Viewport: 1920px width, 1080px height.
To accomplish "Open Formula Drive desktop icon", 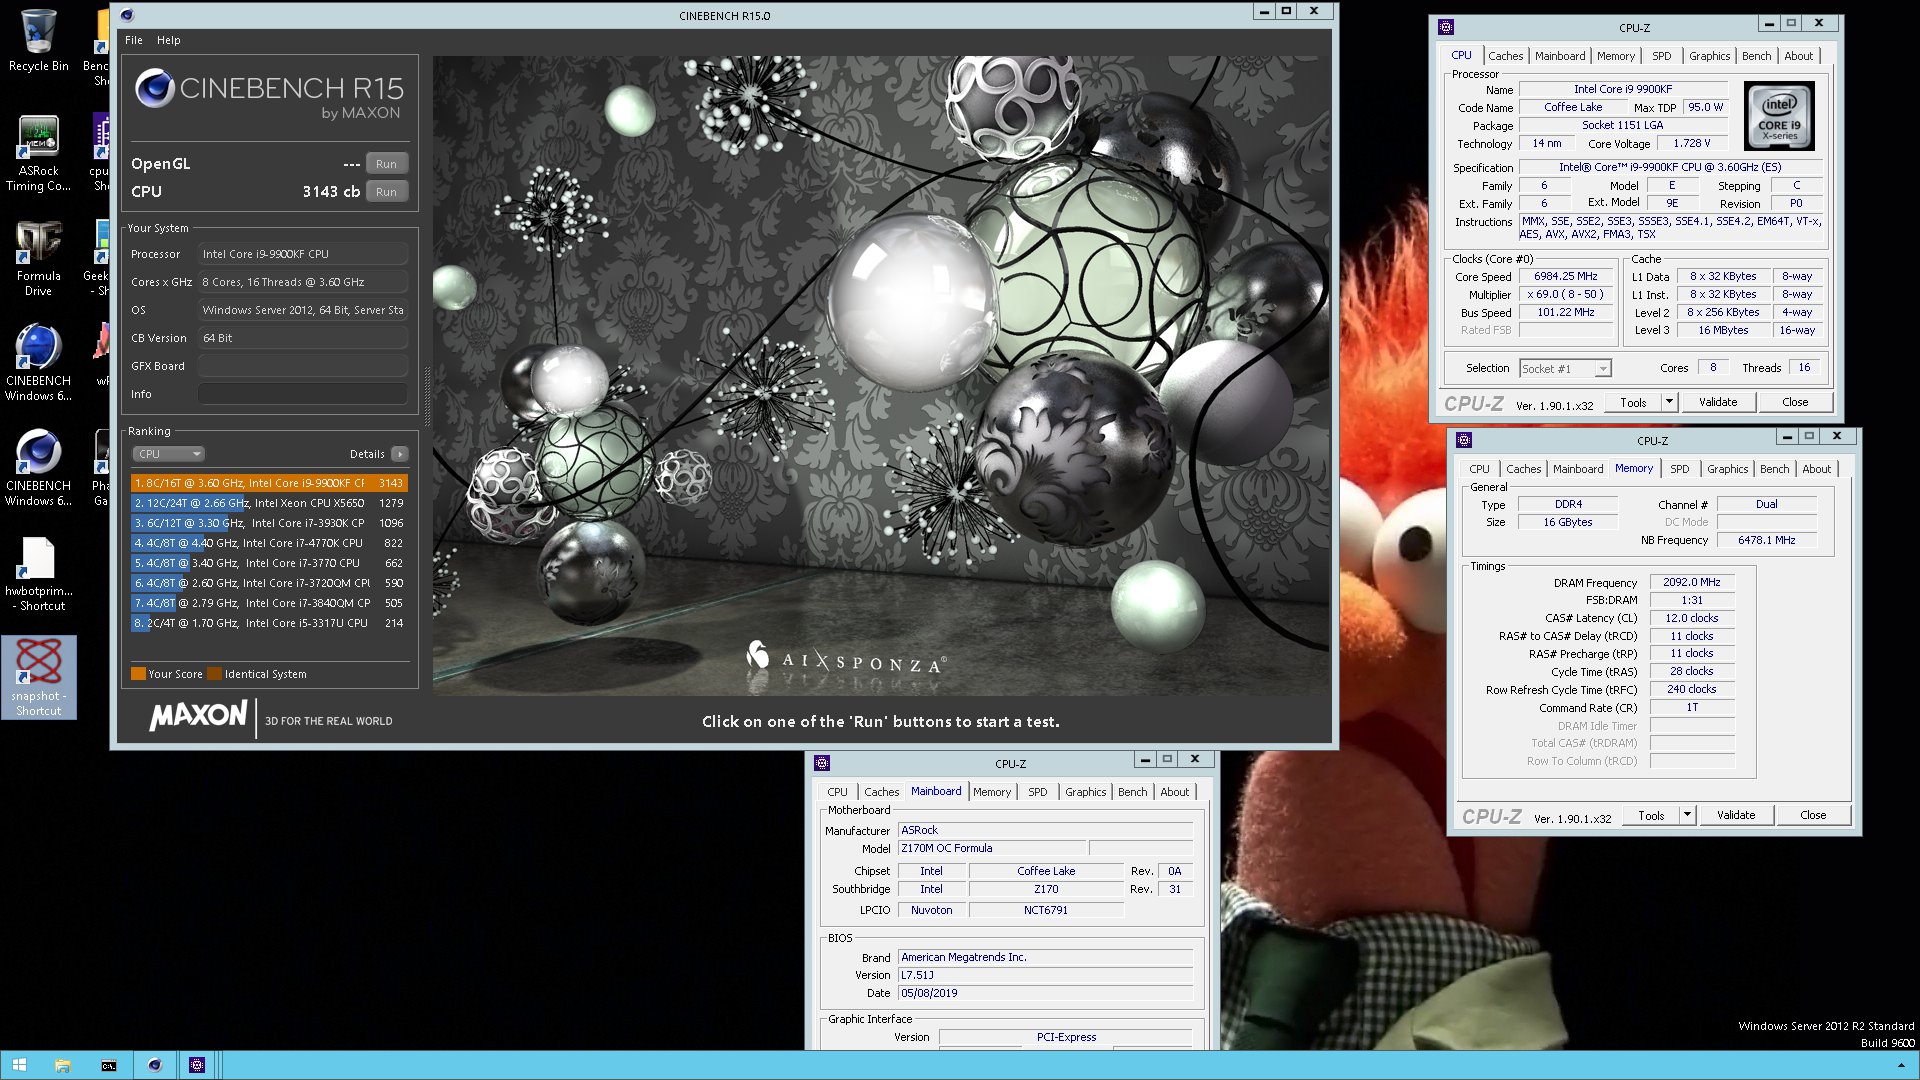I will tap(38, 258).
